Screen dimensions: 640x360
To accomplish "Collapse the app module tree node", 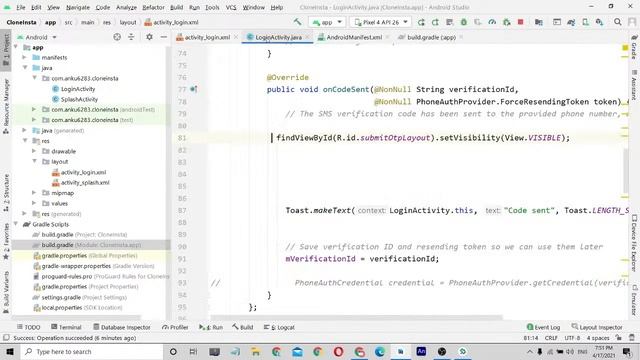I will (x=16, y=47).
